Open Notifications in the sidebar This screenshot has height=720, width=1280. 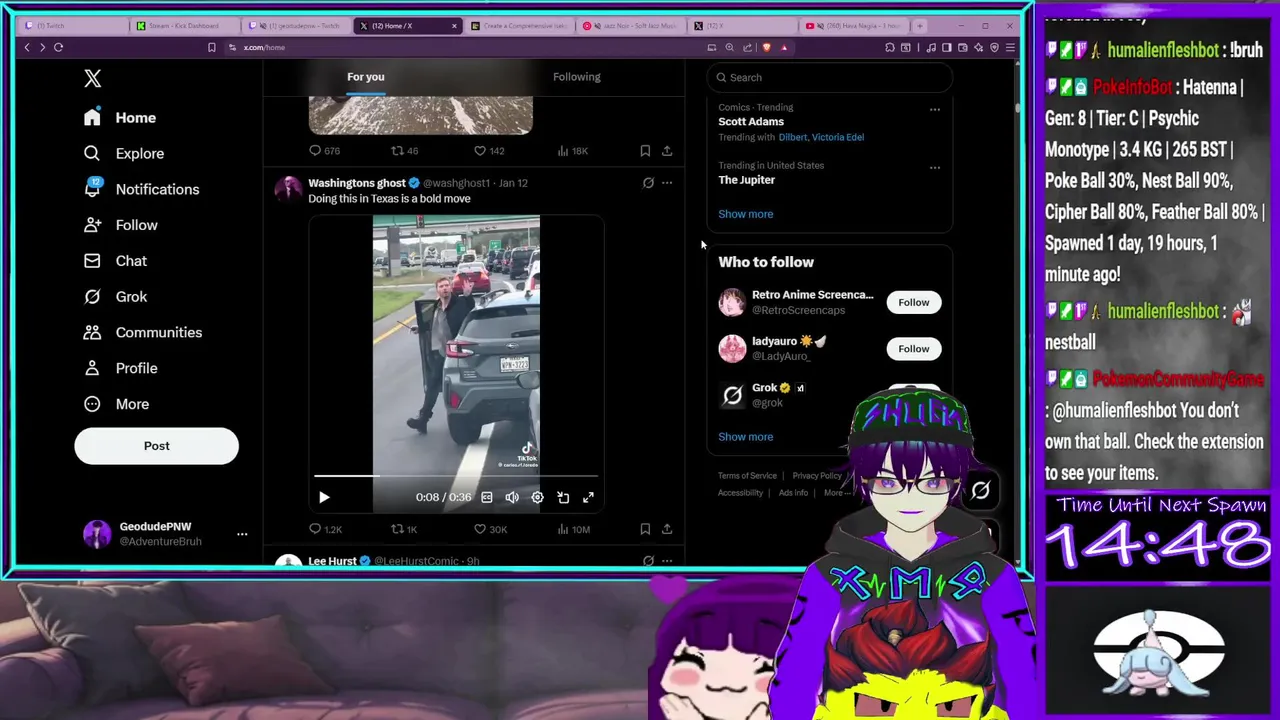pyautogui.click(x=142, y=189)
